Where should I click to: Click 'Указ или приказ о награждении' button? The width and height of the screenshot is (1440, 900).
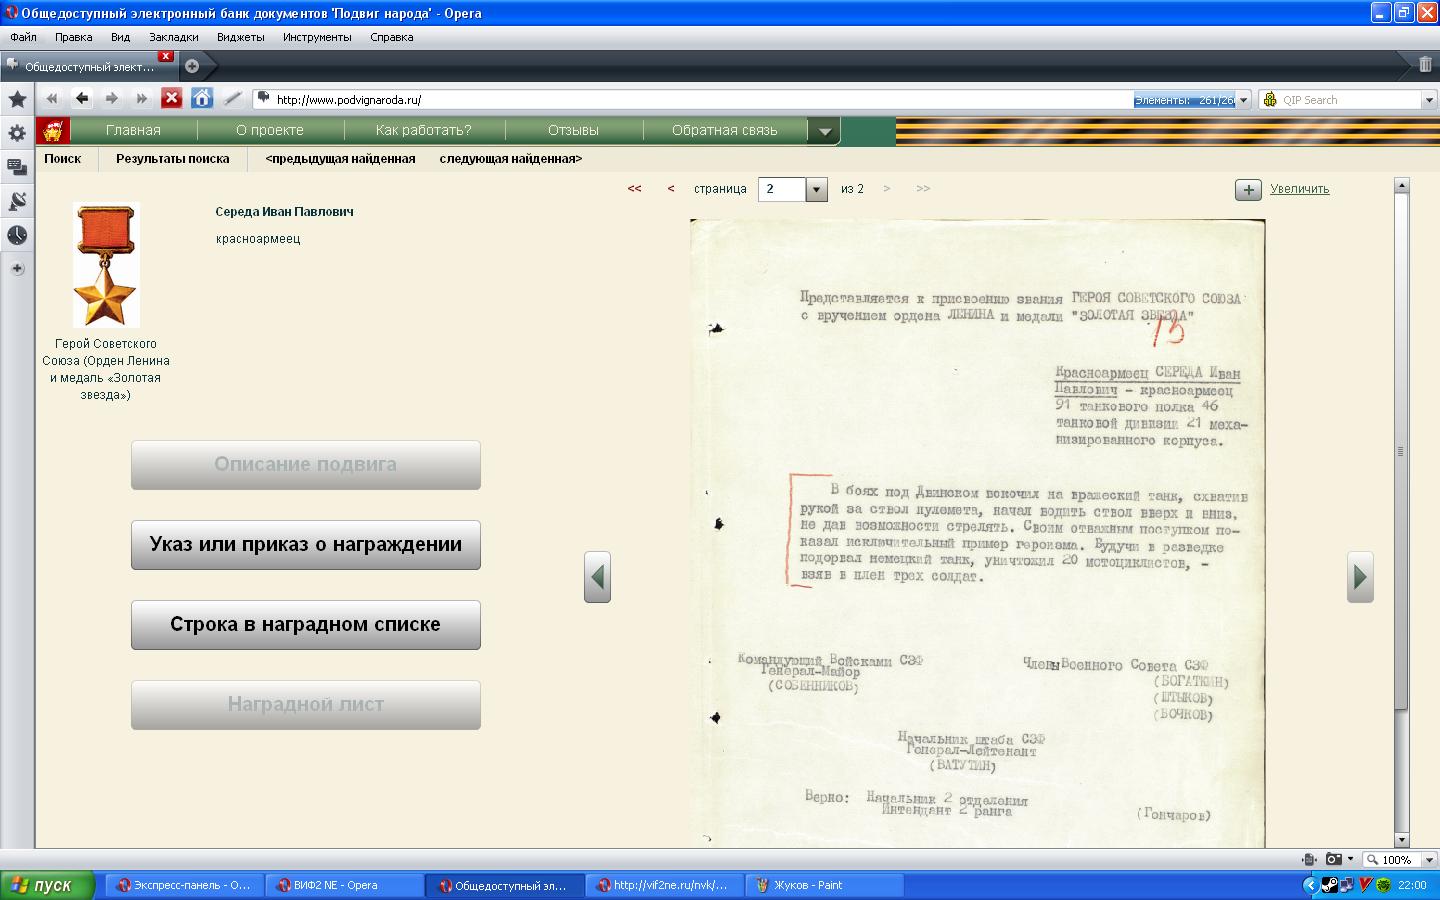[306, 545]
